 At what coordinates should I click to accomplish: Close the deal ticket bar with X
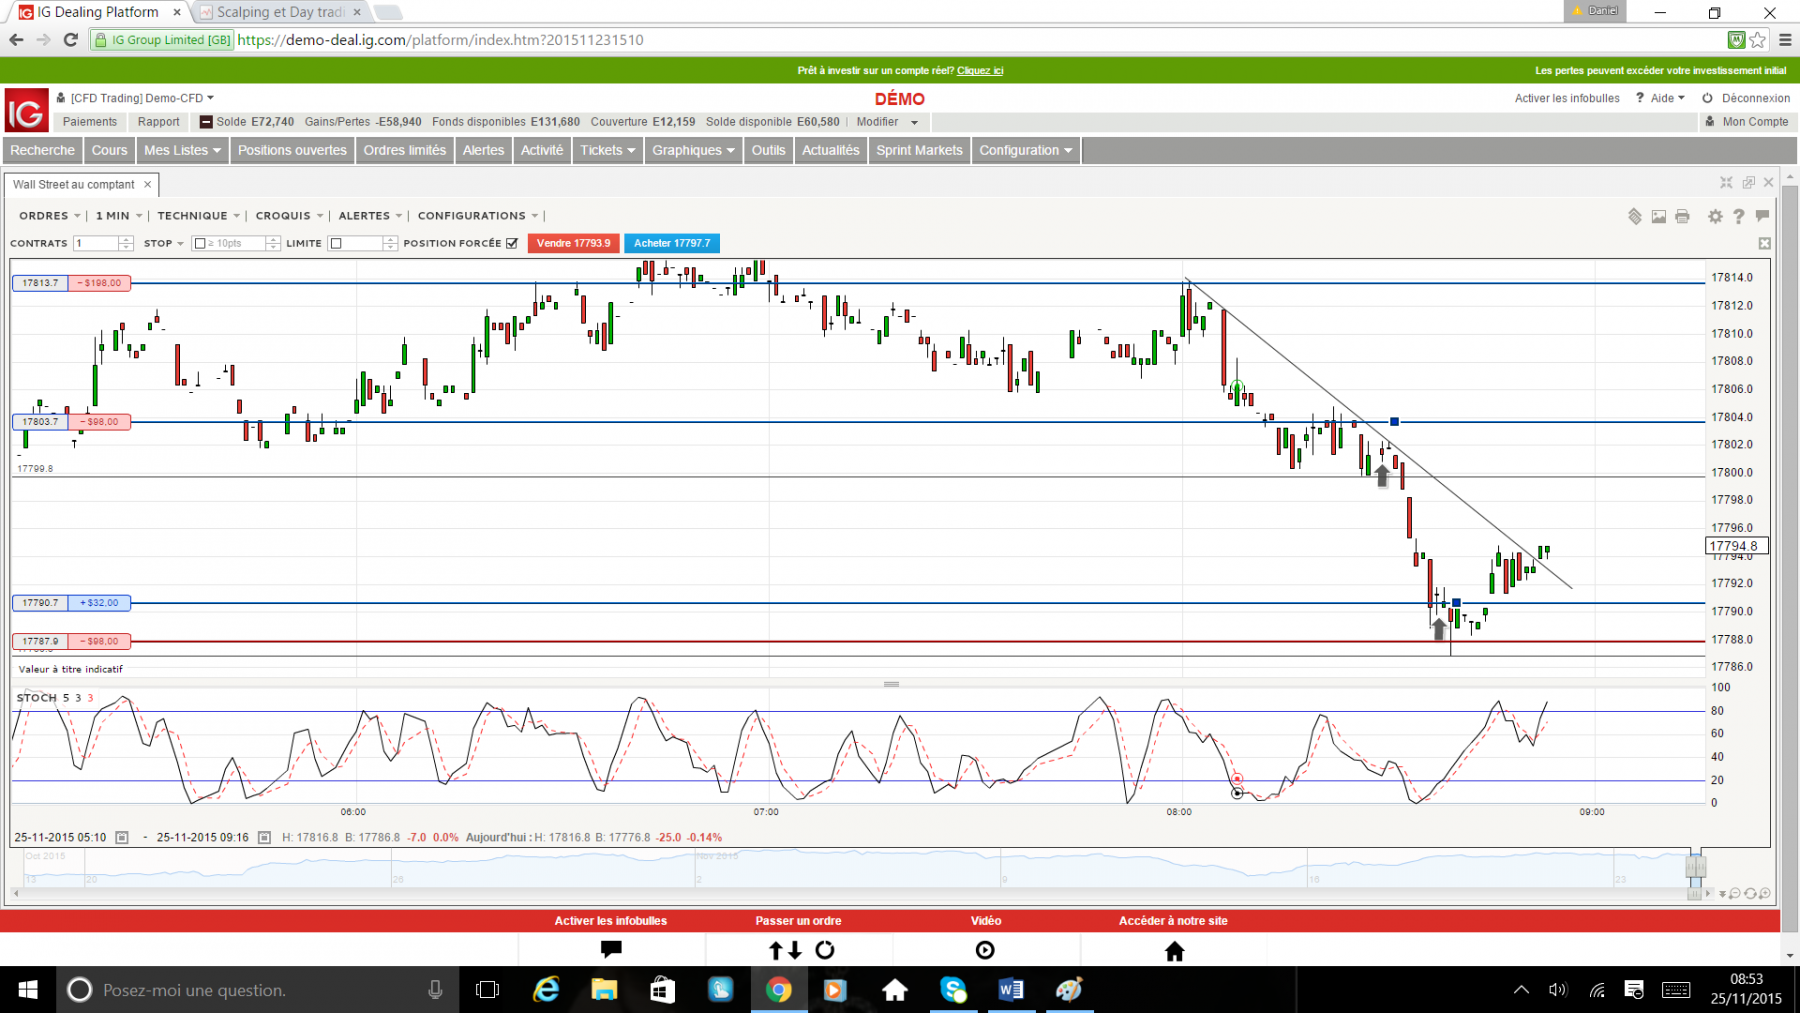(x=1764, y=243)
